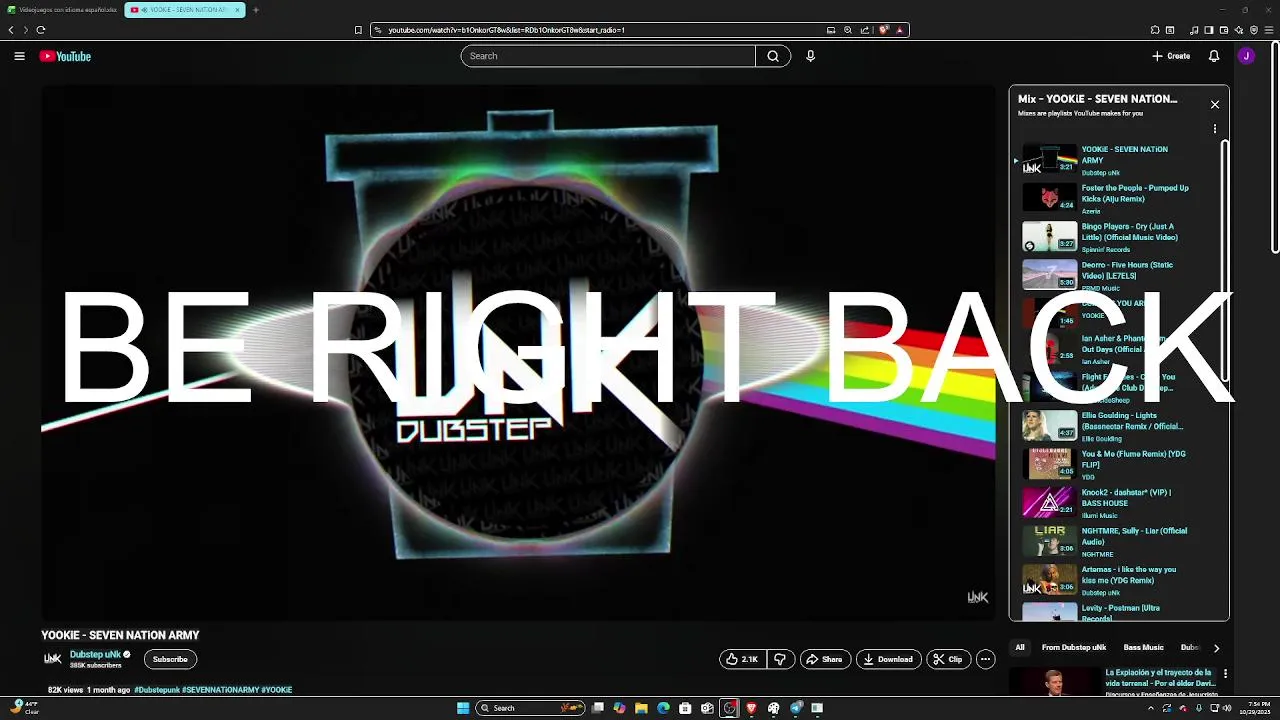Open the Leo AI sparkle icon
Viewport: 1280px width, 720px height.
pyautogui.click(x=1239, y=30)
